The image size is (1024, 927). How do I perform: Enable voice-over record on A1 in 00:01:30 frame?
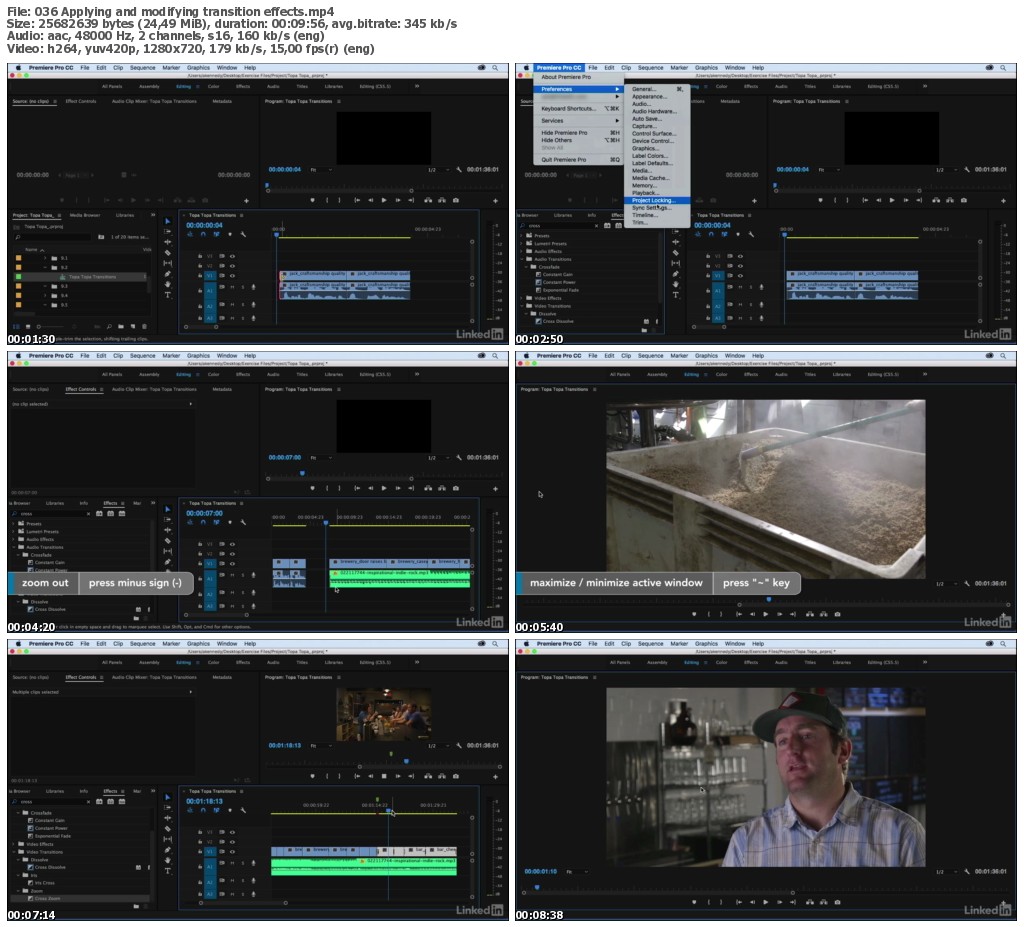click(253, 287)
